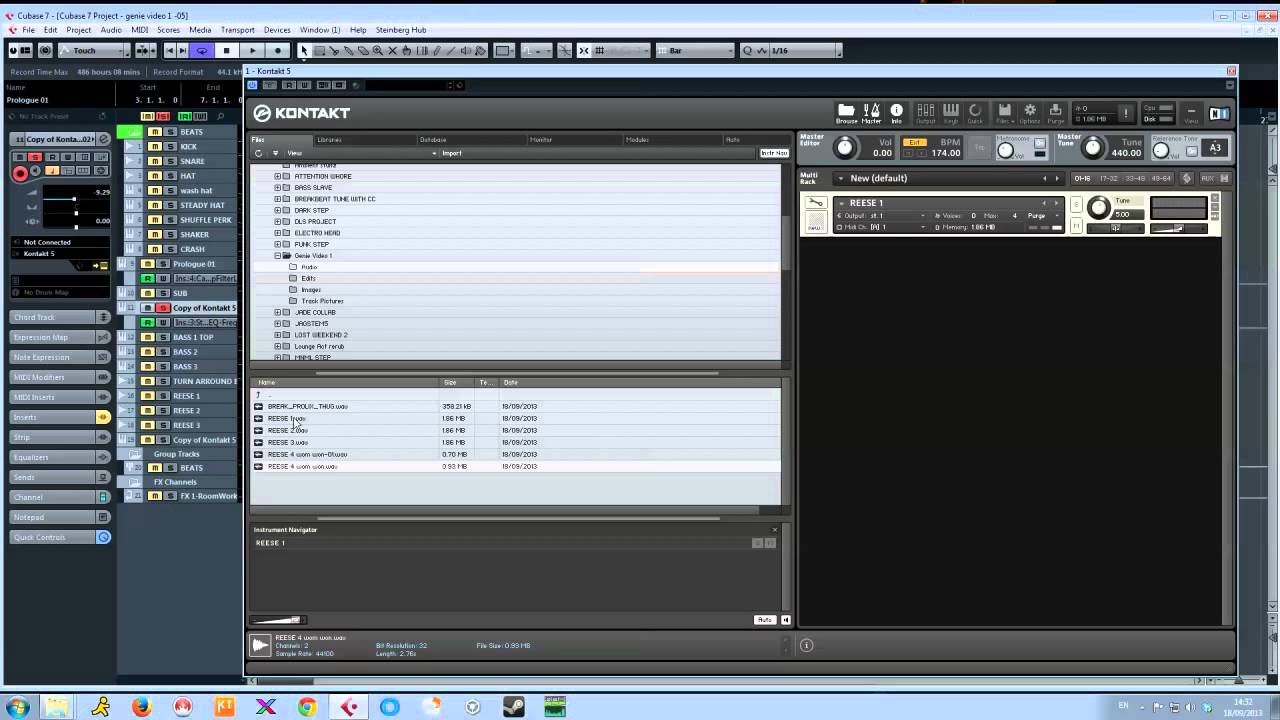
Task: Mute the KICK track
Action: (154, 146)
